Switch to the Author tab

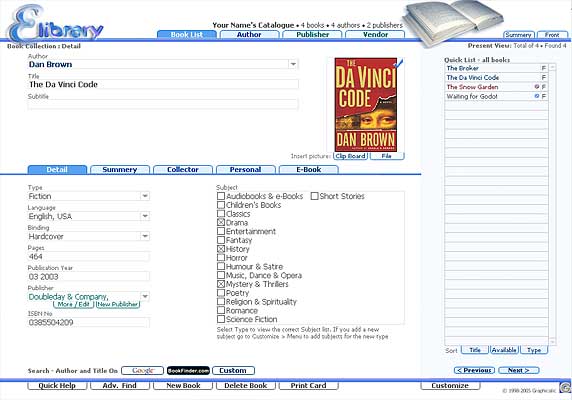click(x=249, y=35)
